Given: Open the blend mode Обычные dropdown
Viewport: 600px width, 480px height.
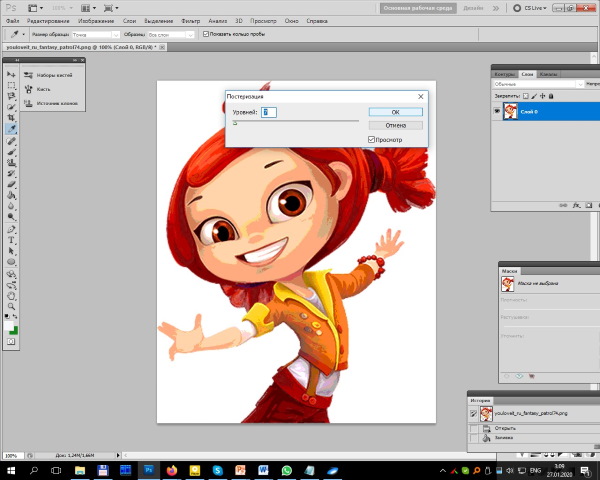Looking at the screenshot, I should tap(538, 84).
